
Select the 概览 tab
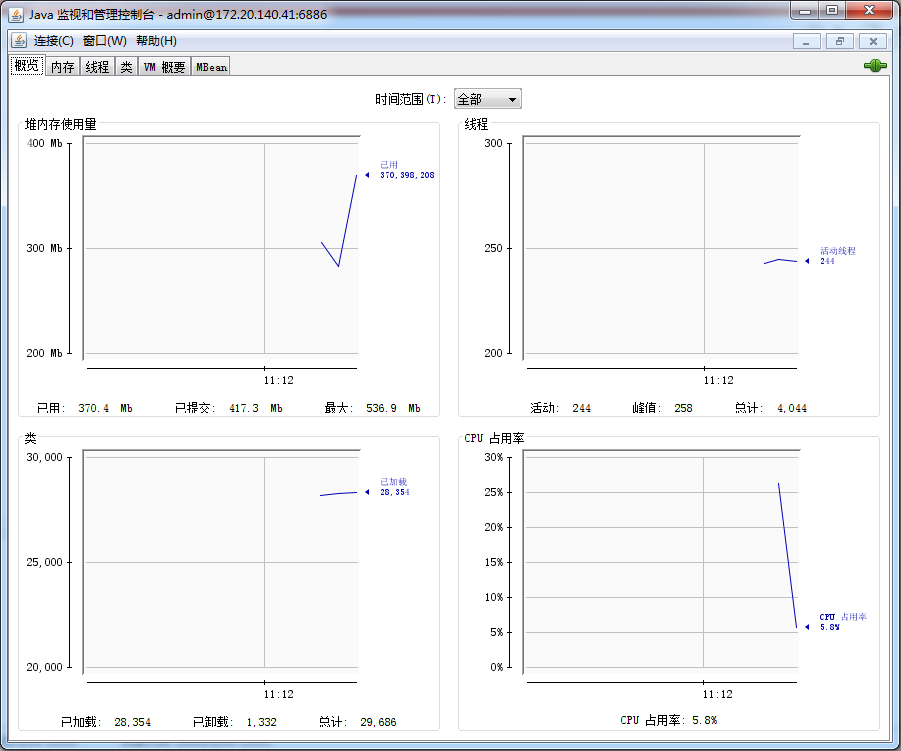[x=27, y=66]
